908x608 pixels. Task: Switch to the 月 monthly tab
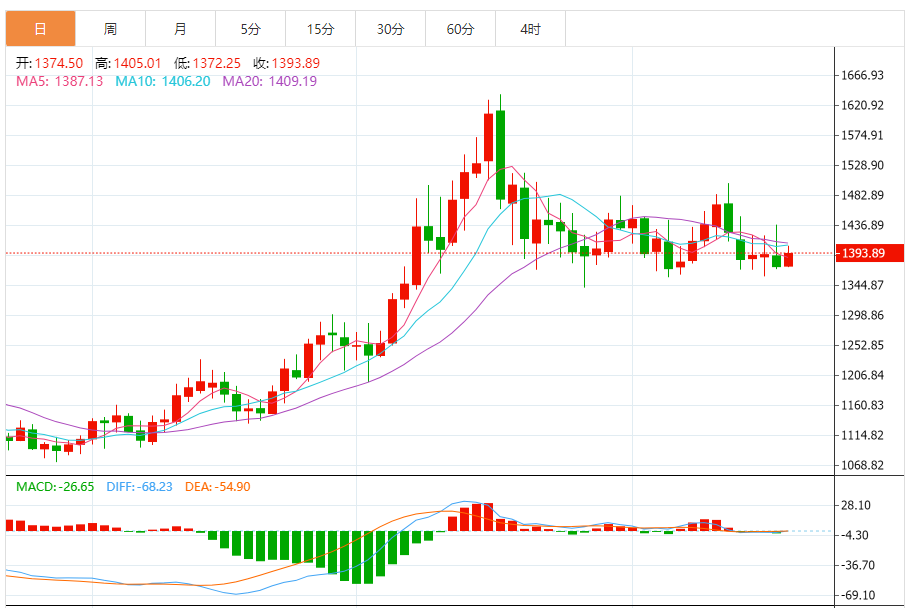(x=180, y=29)
